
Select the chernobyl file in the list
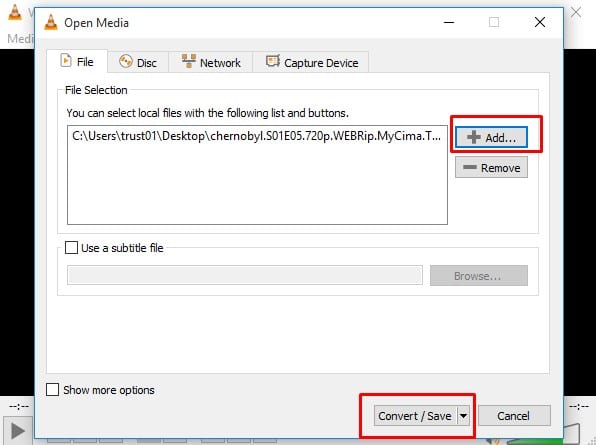pos(257,136)
